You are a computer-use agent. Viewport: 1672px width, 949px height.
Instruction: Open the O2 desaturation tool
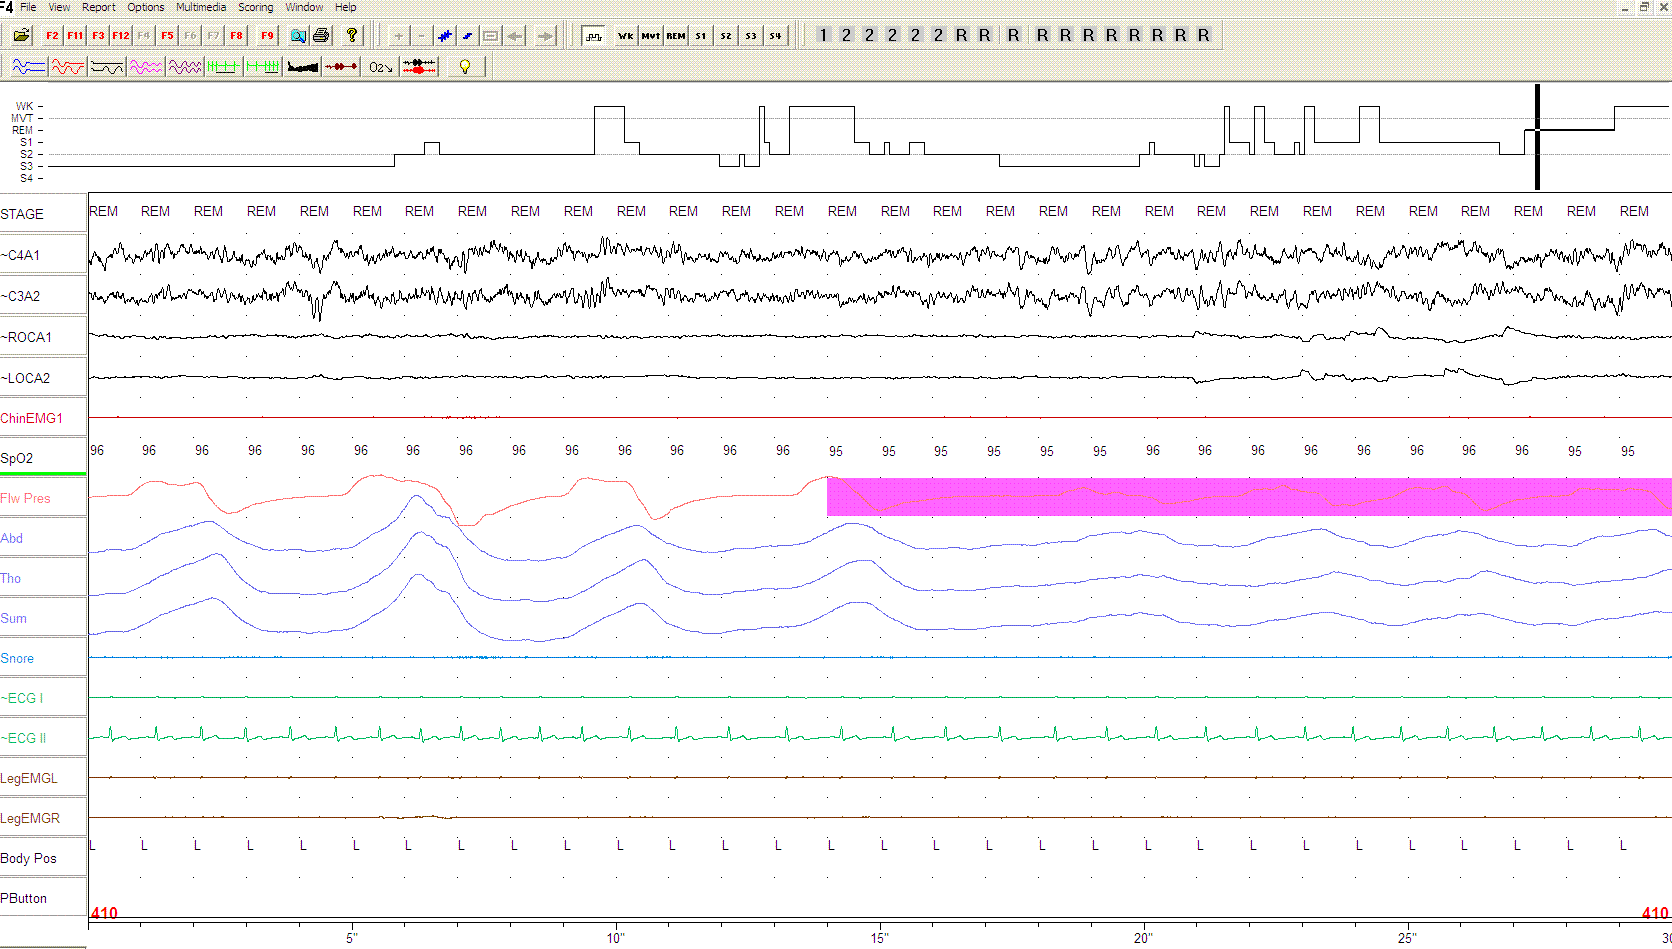[x=380, y=67]
